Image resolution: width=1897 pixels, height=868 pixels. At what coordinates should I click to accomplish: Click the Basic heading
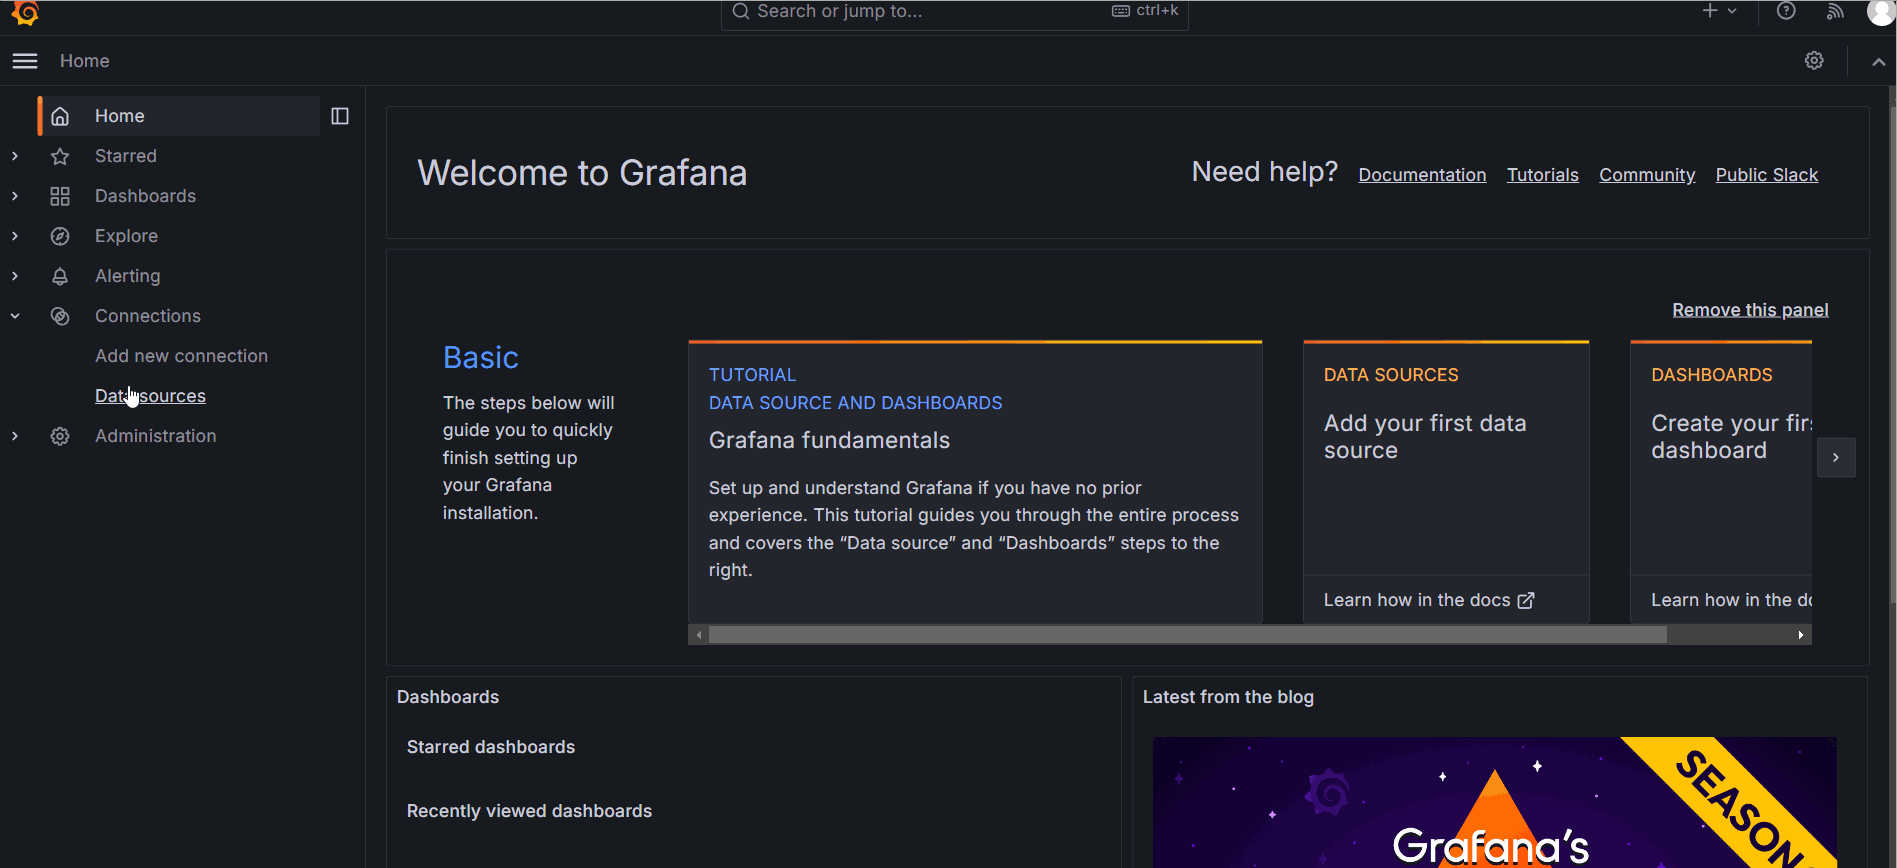(x=481, y=358)
